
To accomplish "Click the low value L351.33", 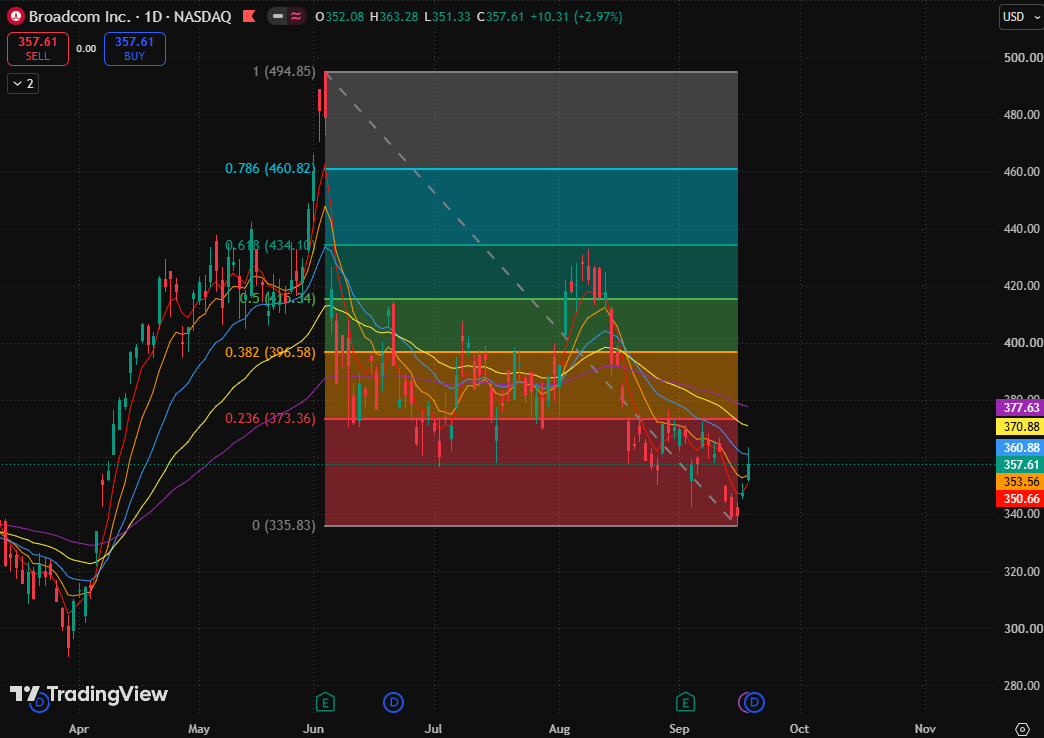I will [x=446, y=17].
